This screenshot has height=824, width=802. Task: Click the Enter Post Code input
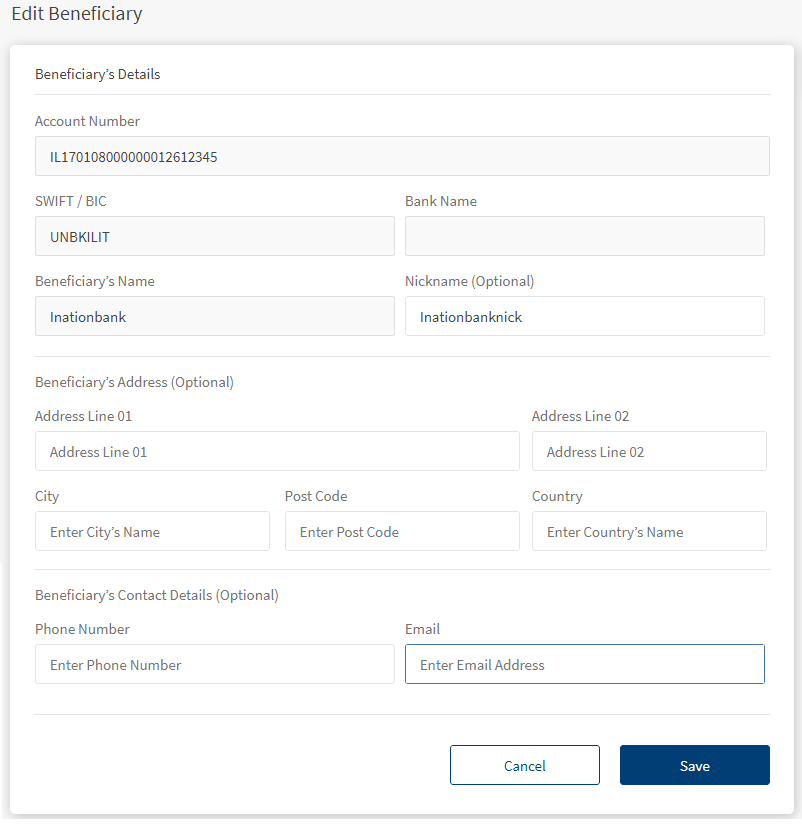click(401, 531)
